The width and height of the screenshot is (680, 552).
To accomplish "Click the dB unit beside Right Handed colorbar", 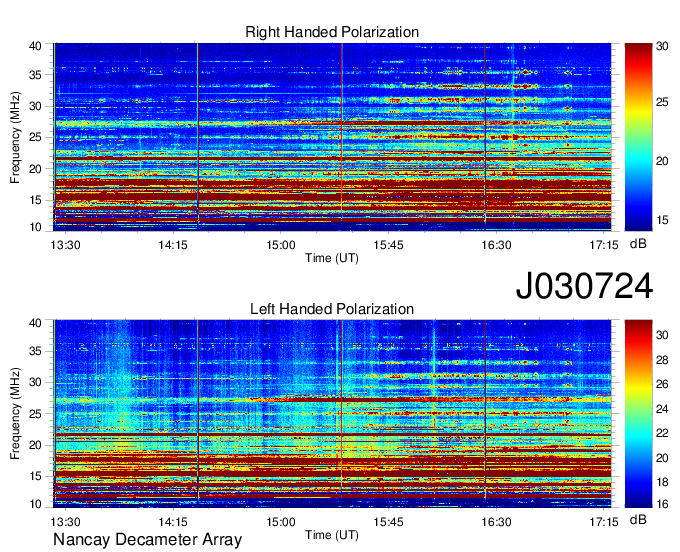I will coord(638,244).
